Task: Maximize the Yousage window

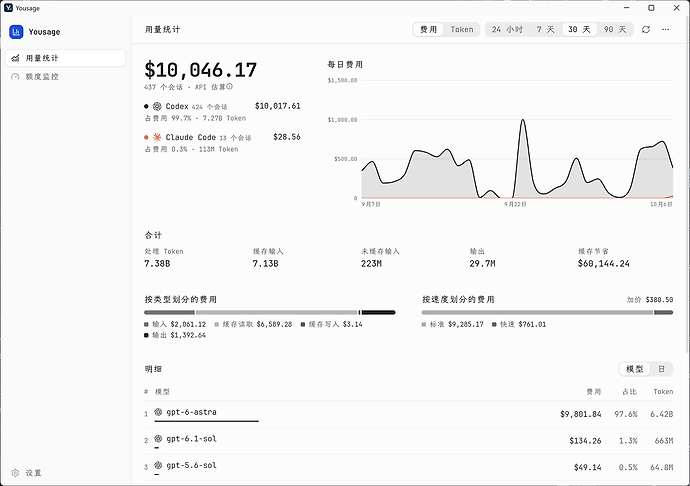Action: click(651, 8)
